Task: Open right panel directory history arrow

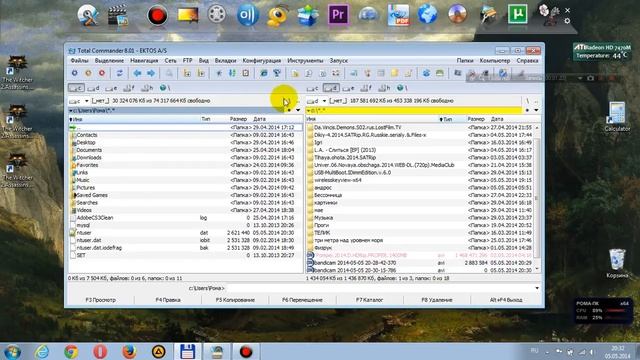Action: coord(536,110)
